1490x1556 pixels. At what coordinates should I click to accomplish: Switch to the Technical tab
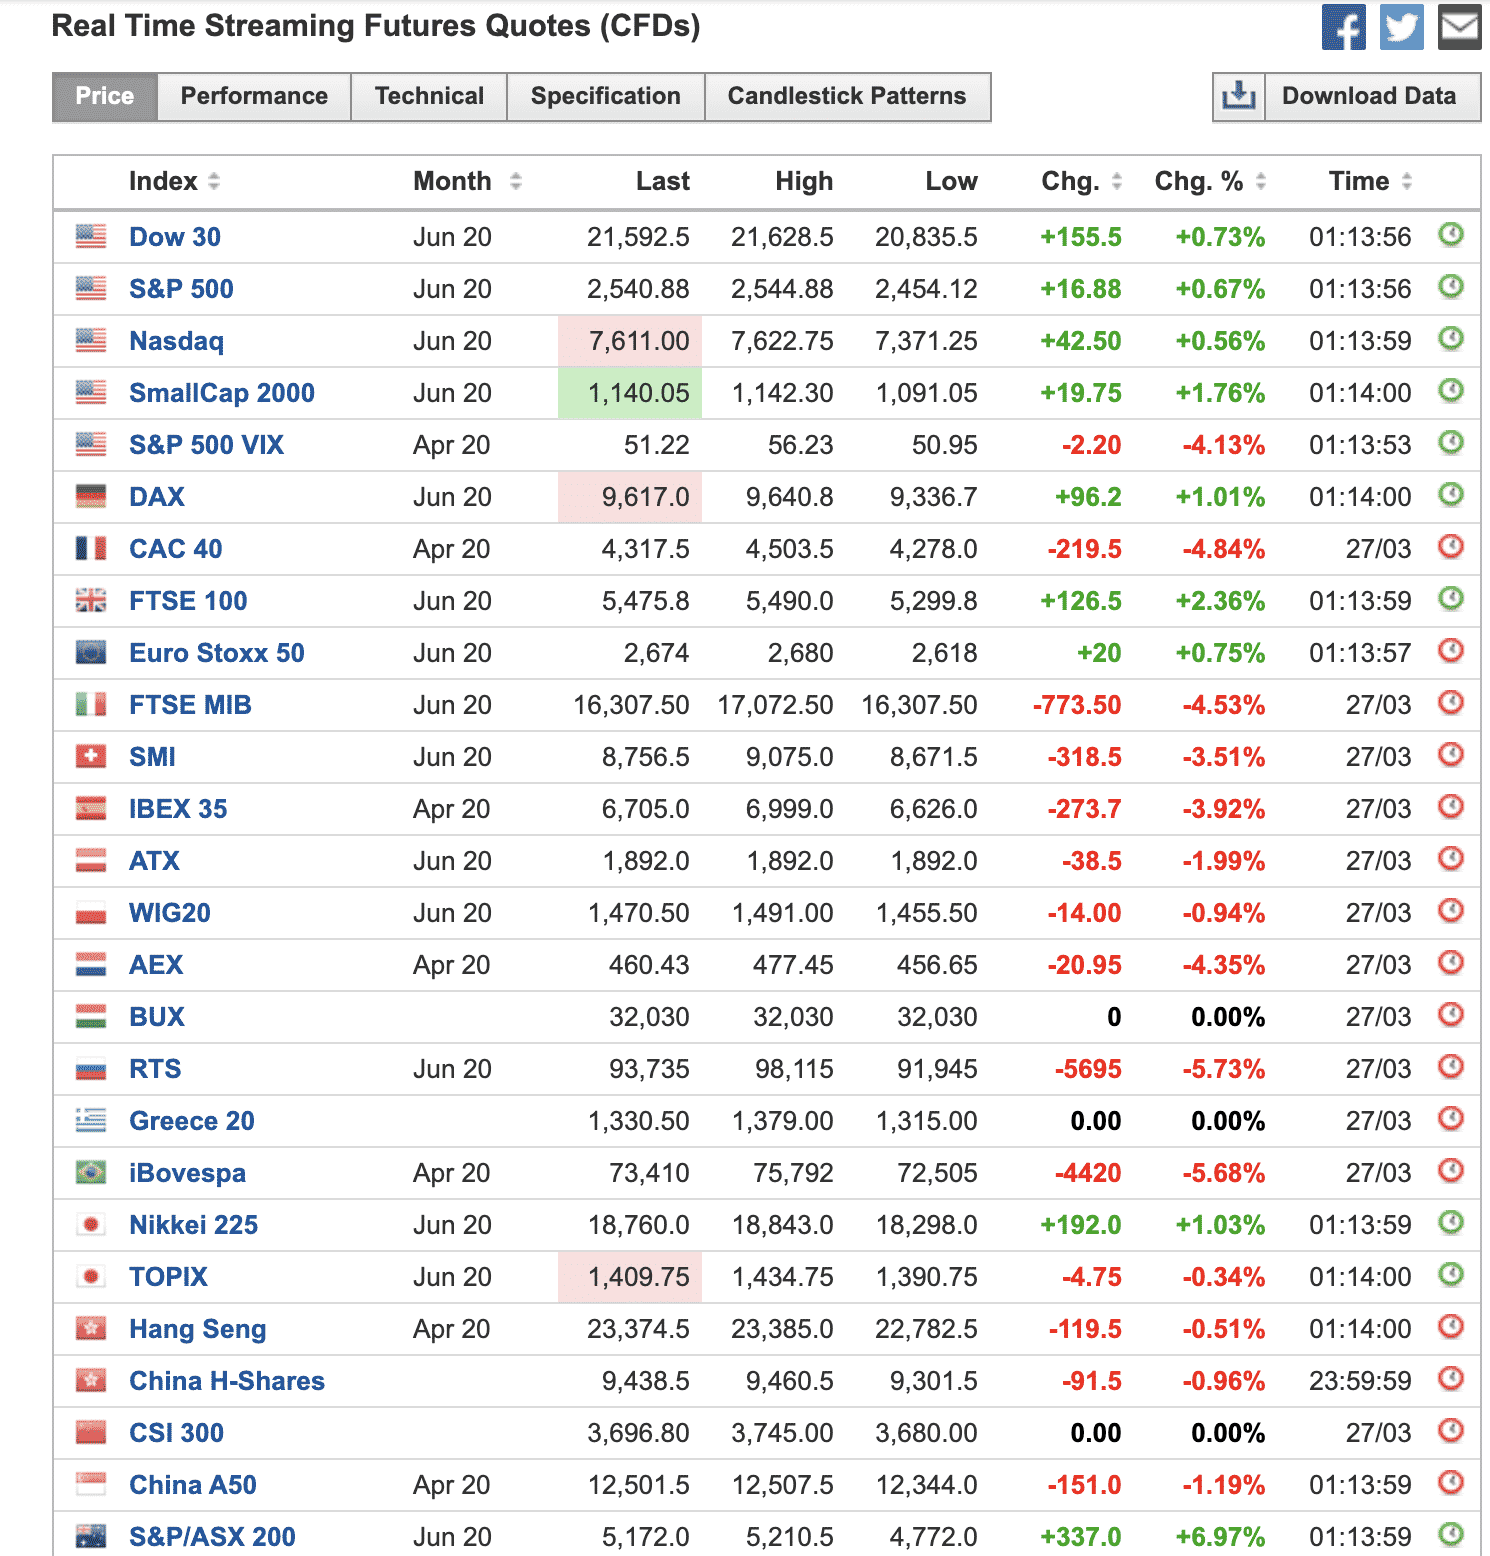(x=429, y=96)
